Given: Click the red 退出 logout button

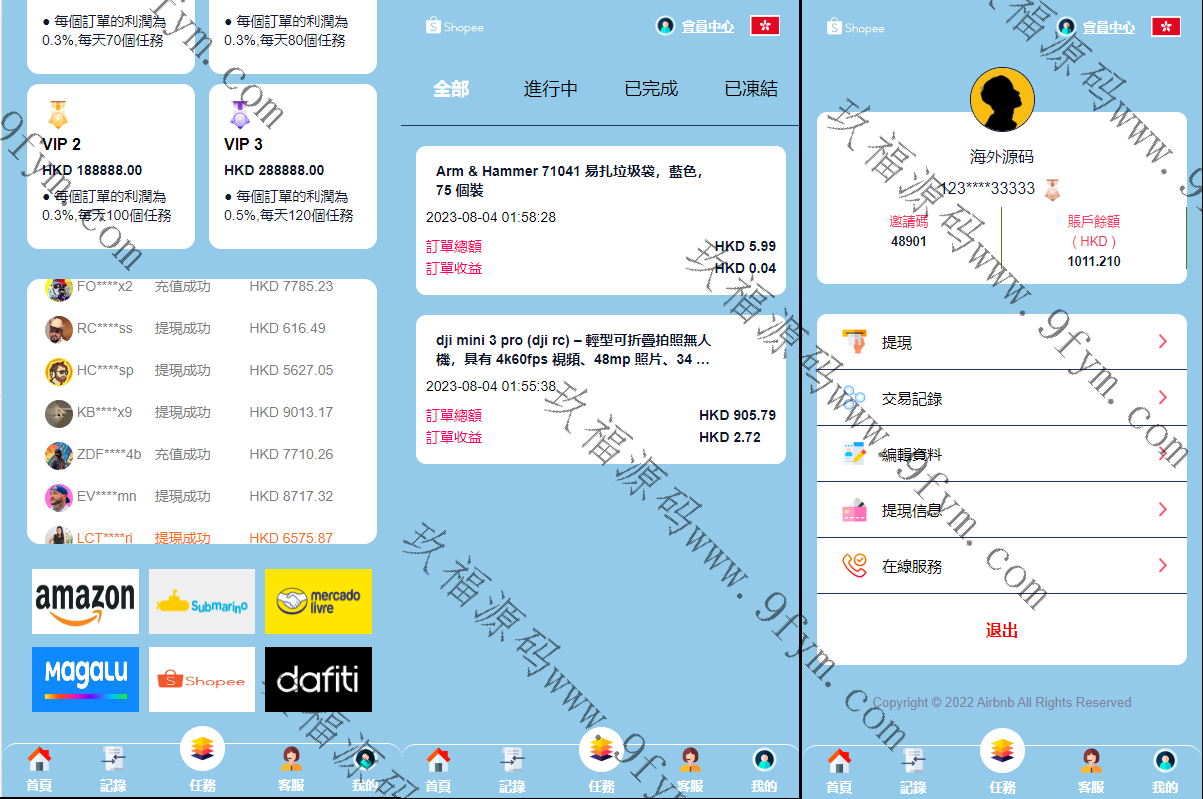Looking at the screenshot, I should [x=1002, y=630].
